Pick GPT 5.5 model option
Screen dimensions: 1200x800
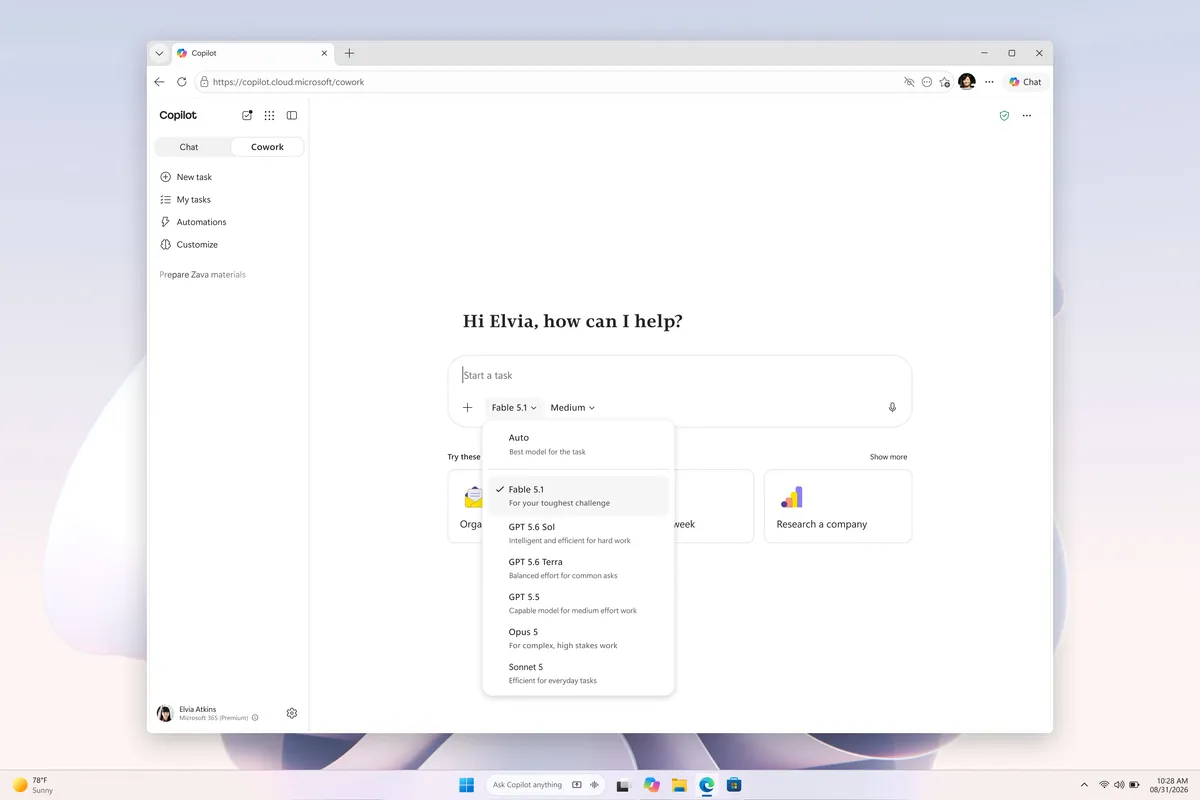tap(578, 603)
